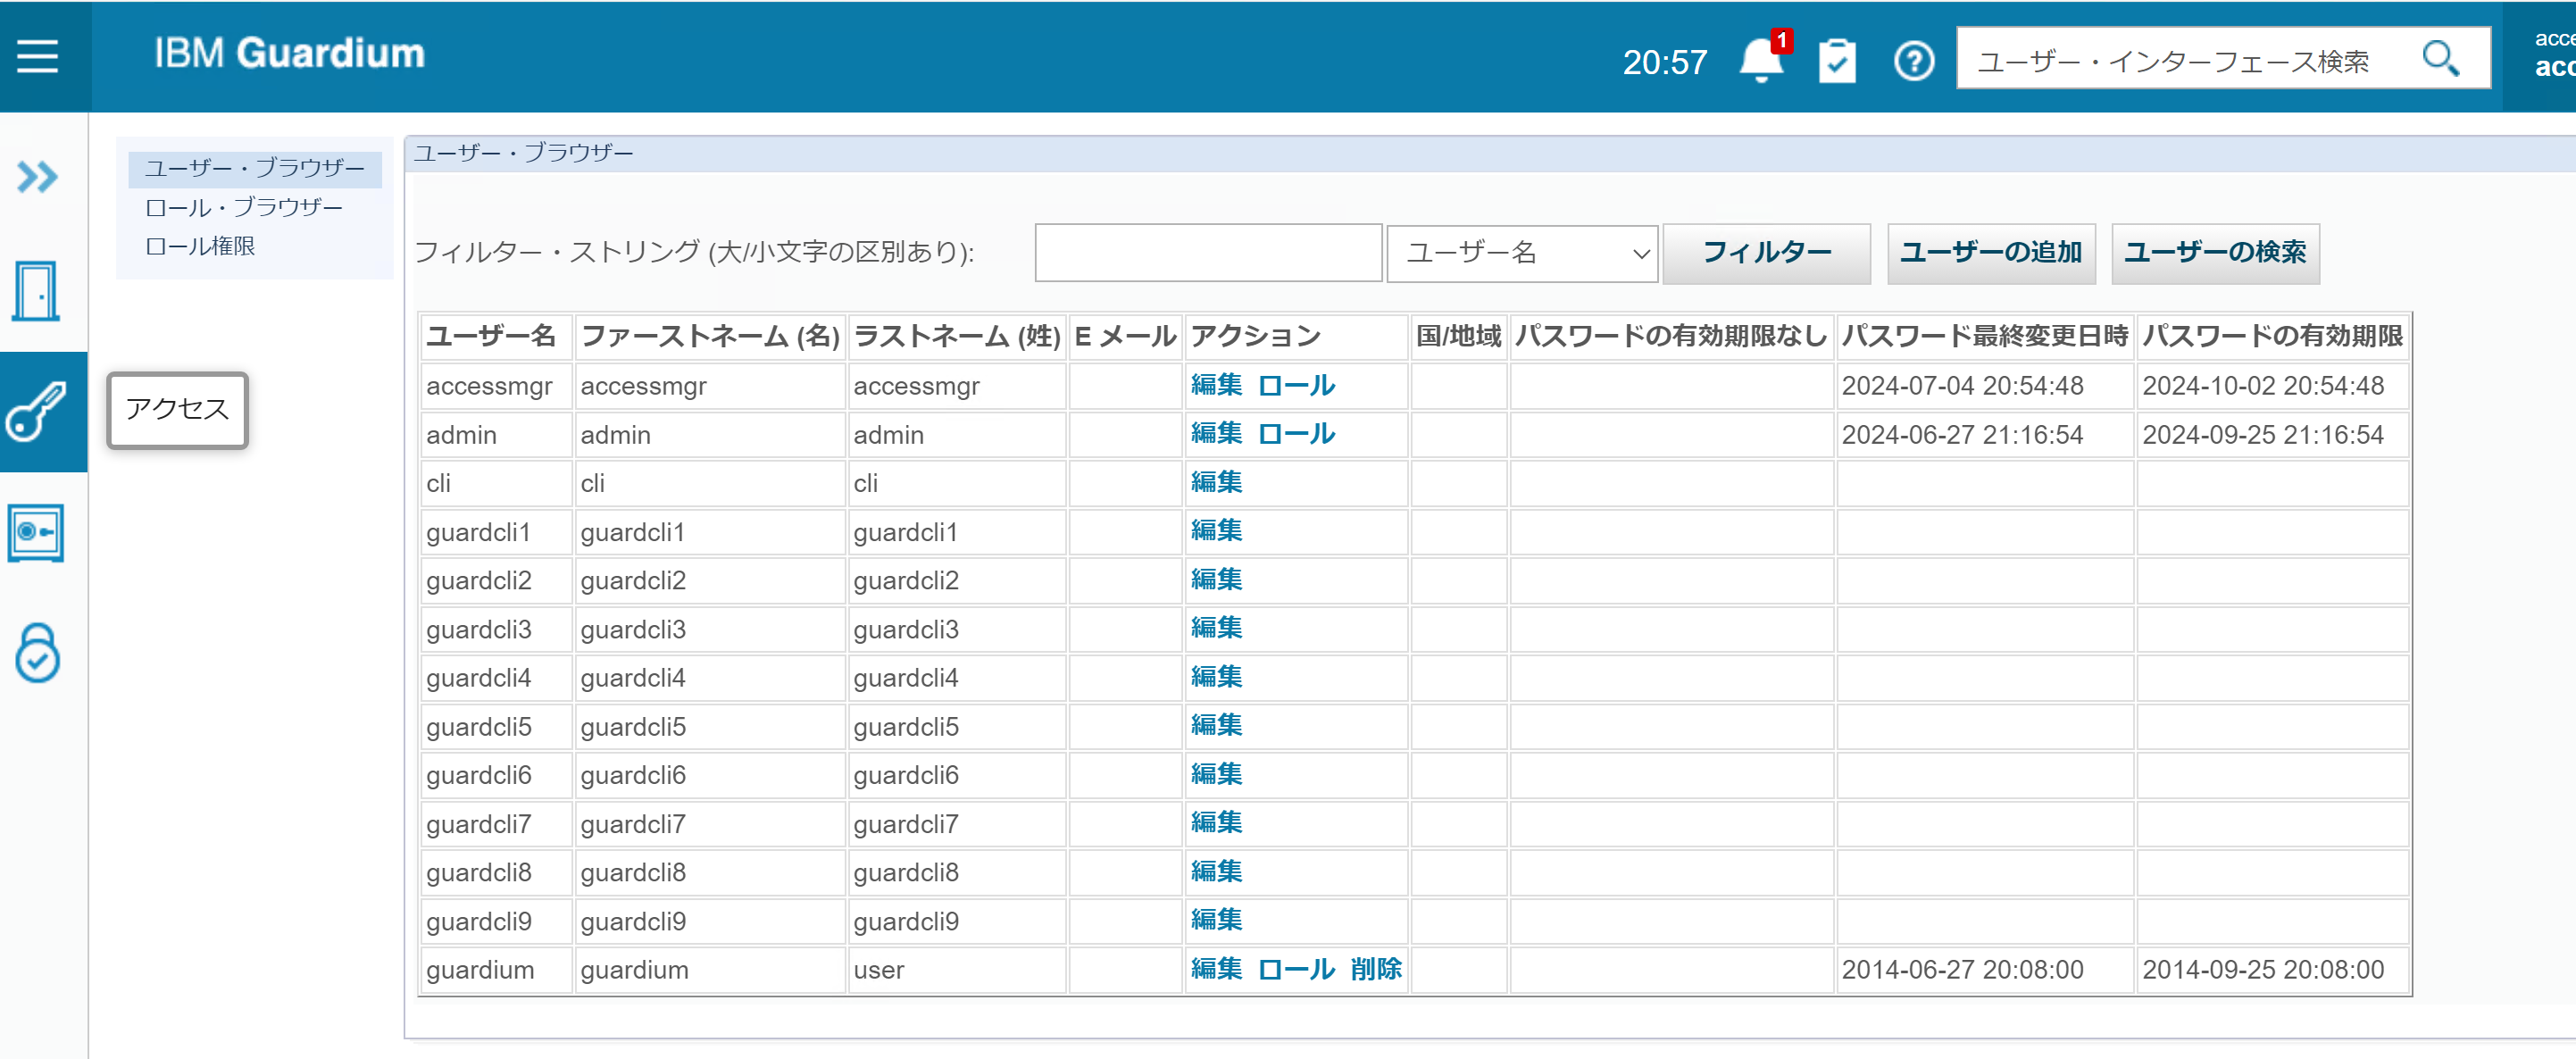
Task: Click the フィルター button
Action: 1766,253
